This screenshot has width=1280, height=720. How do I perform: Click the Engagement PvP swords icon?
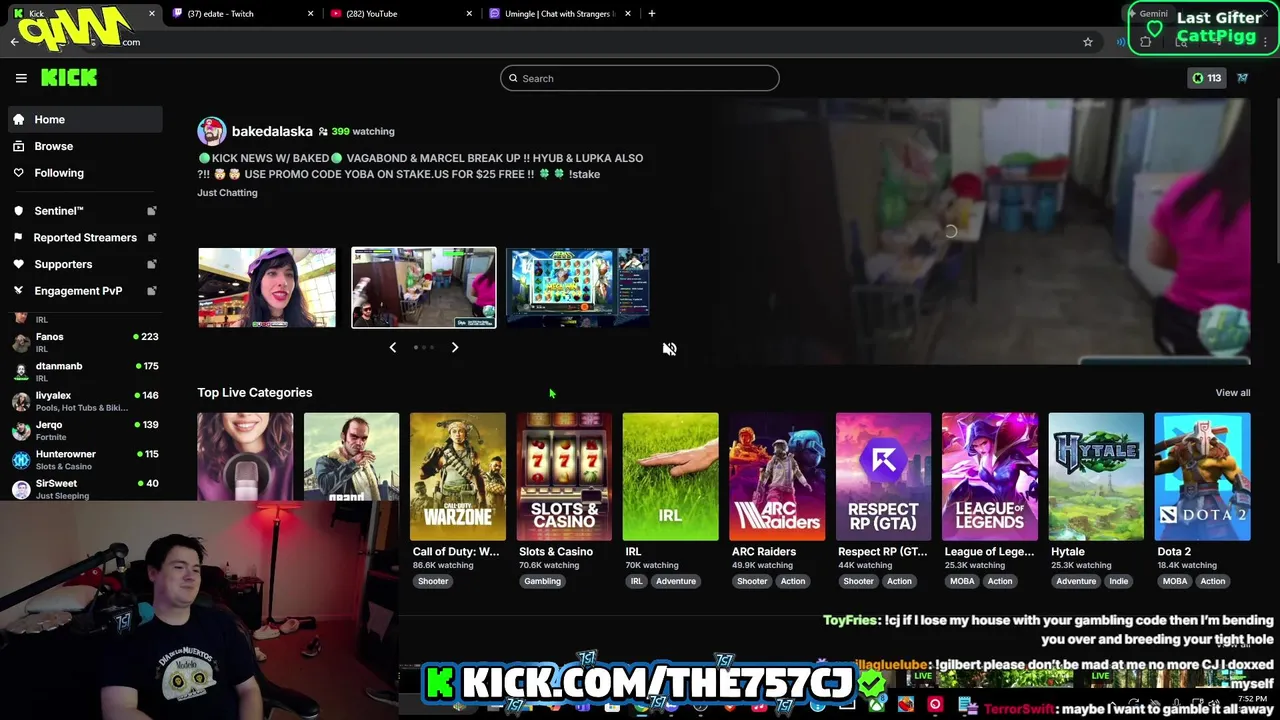point(19,291)
